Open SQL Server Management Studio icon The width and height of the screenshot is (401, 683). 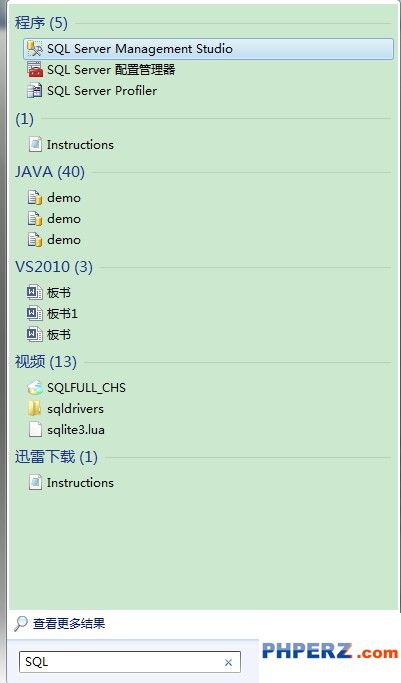tap(35, 48)
